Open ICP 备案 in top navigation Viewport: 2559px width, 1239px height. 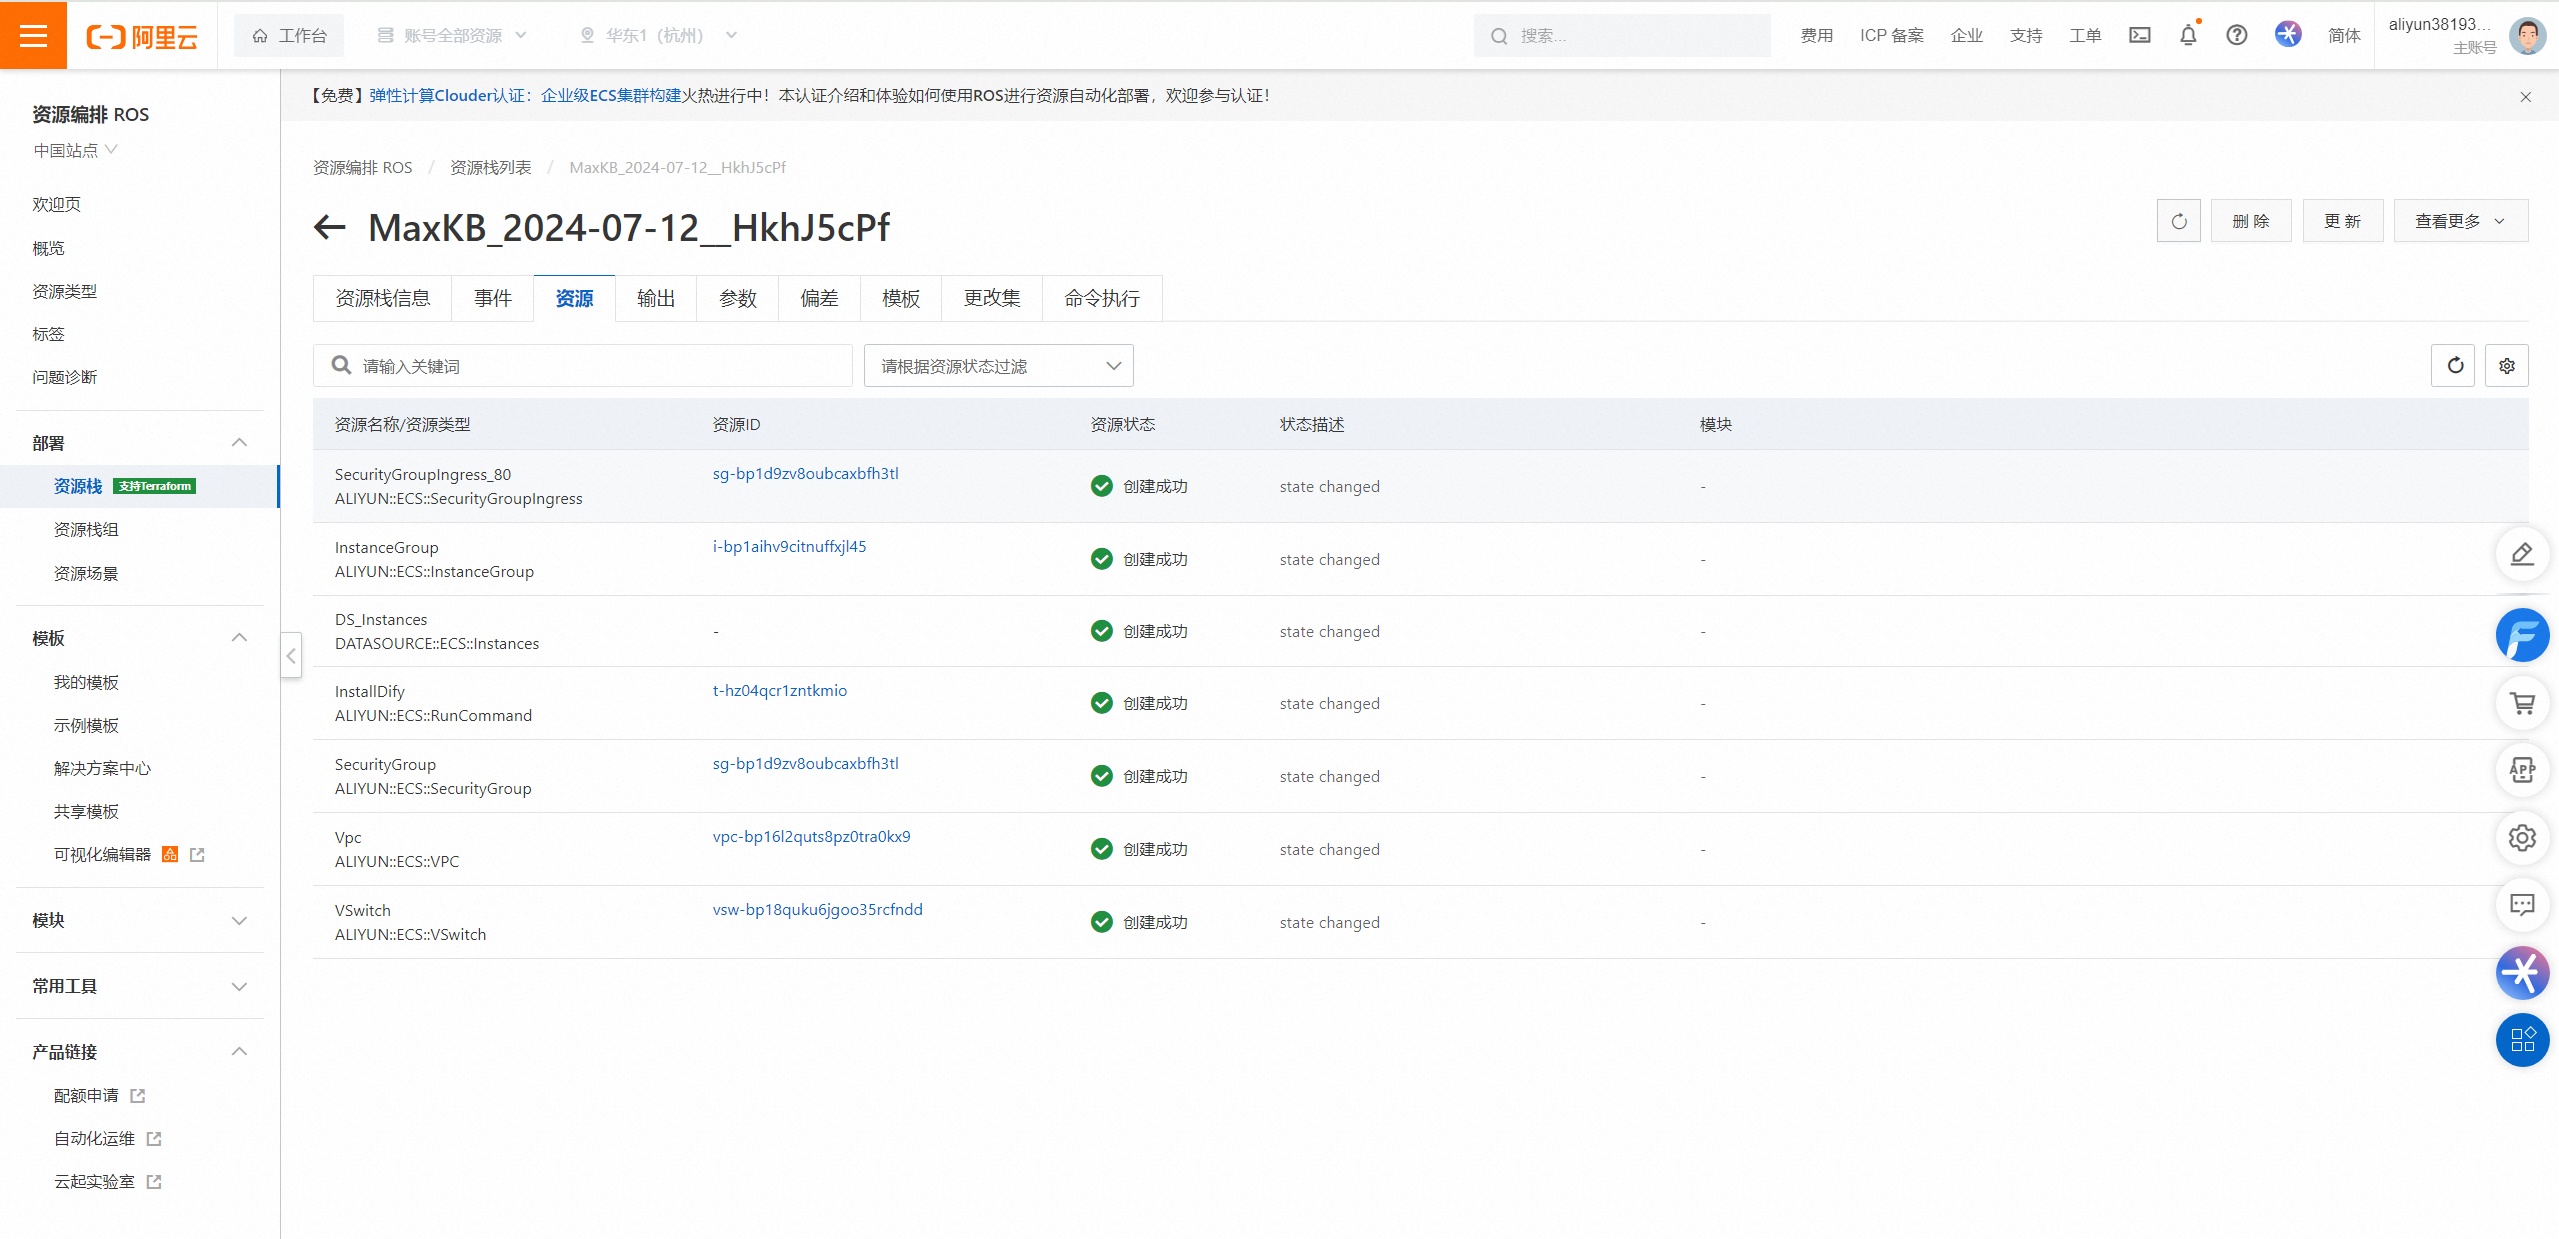1891,36
